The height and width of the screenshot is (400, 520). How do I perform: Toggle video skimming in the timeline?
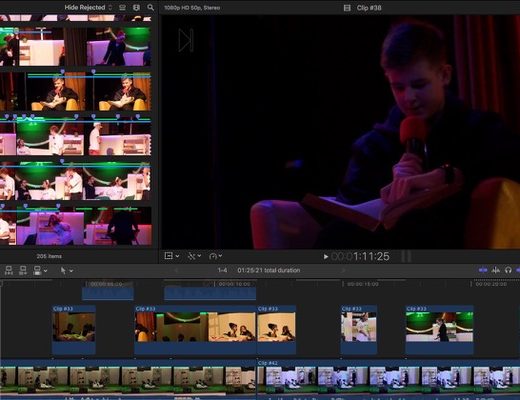coord(483,270)
